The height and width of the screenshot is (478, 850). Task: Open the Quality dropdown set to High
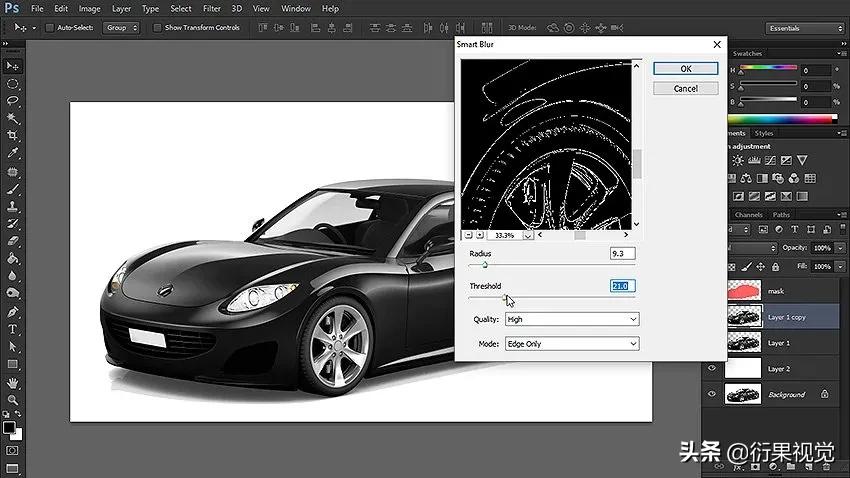(571, 319)
